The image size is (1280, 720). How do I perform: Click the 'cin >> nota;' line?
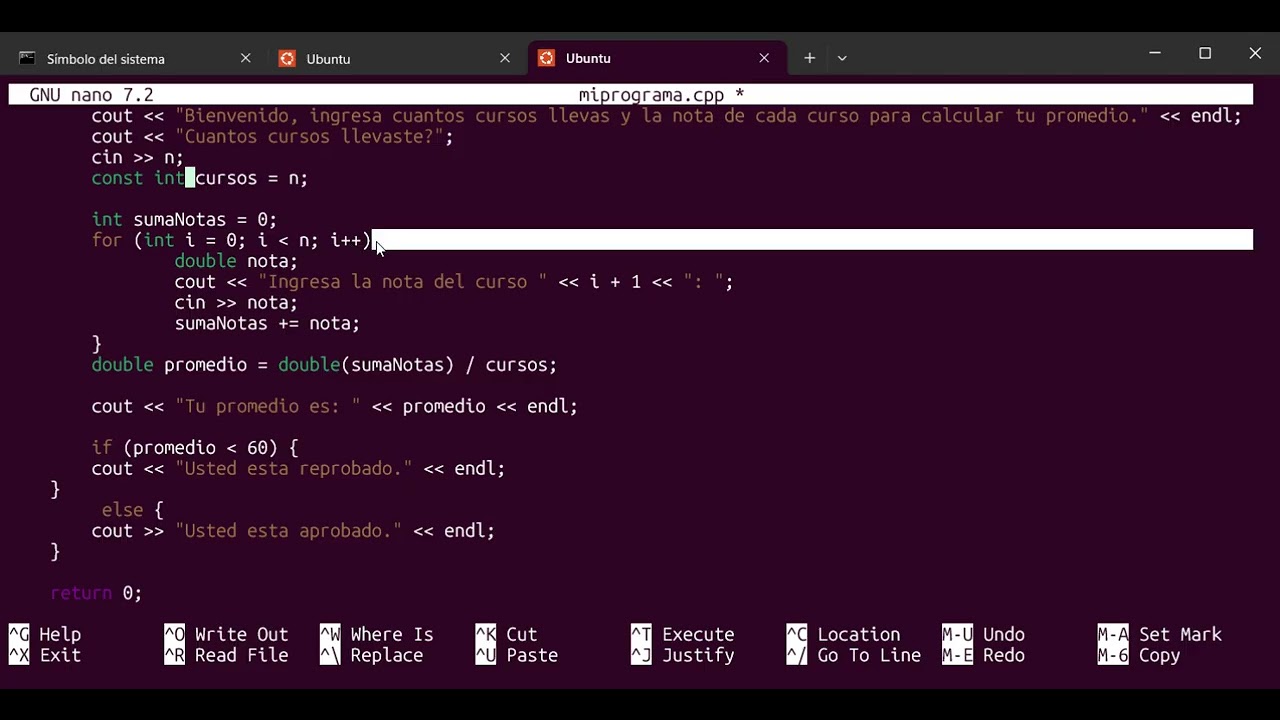(x=236, y=302)
